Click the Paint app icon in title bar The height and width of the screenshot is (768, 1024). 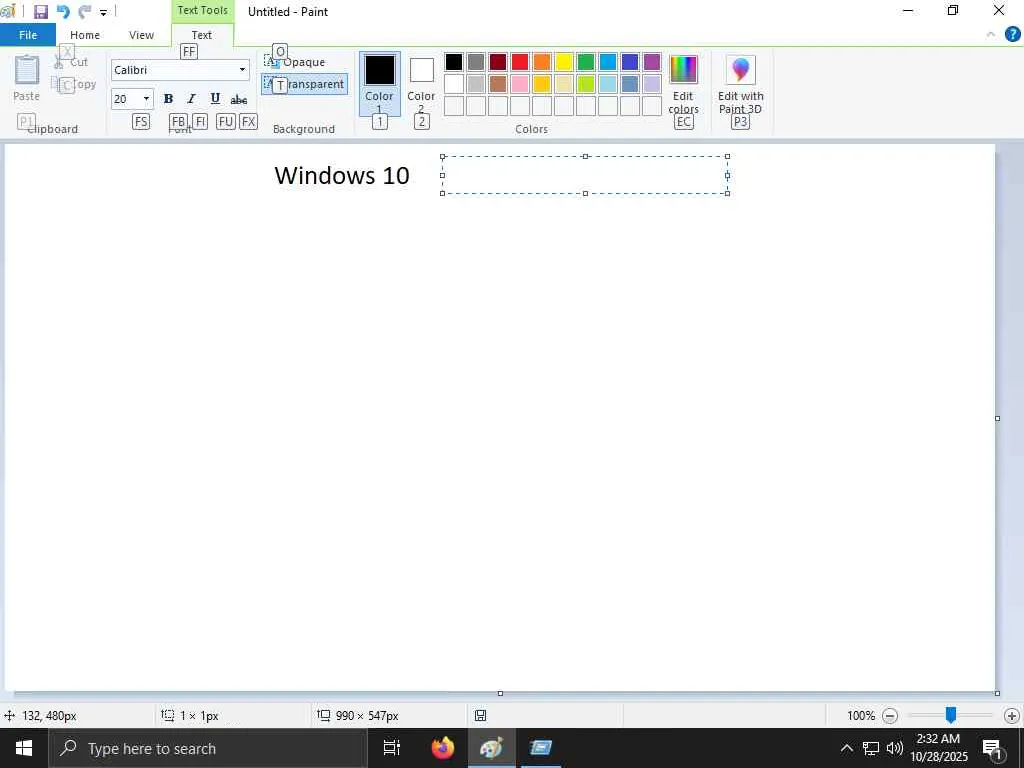(x=8, y=11)
